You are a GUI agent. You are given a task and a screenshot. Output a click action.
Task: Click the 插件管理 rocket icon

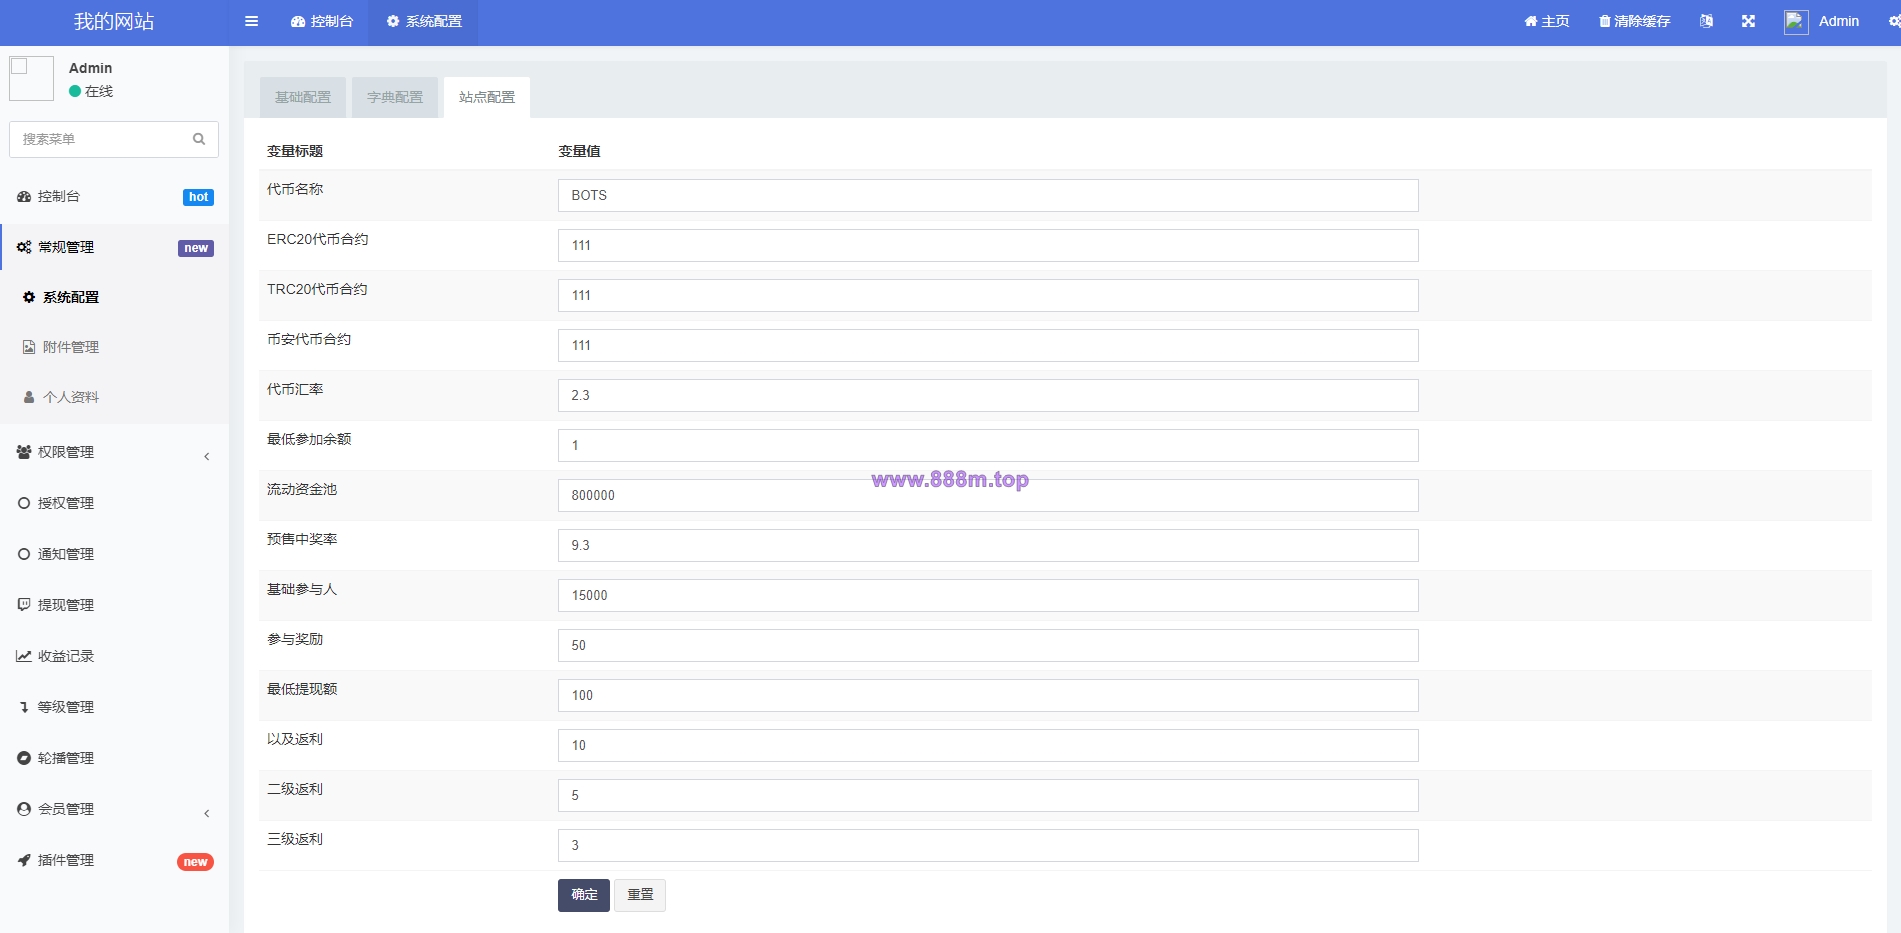click(24, 860)
